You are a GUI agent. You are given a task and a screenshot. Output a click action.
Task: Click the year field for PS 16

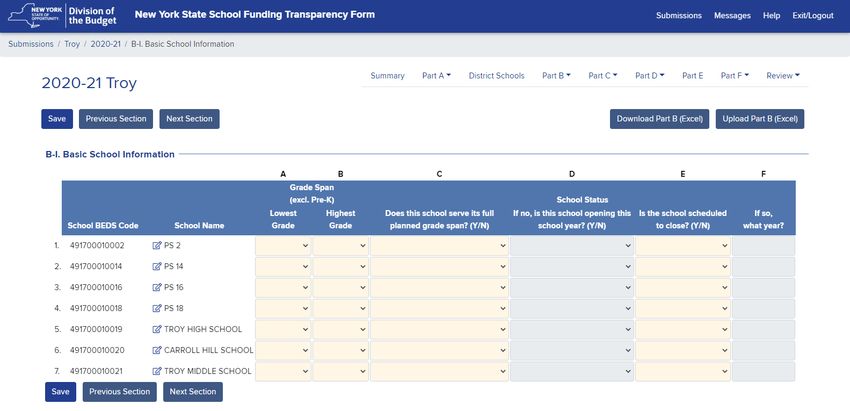point(763,287)
